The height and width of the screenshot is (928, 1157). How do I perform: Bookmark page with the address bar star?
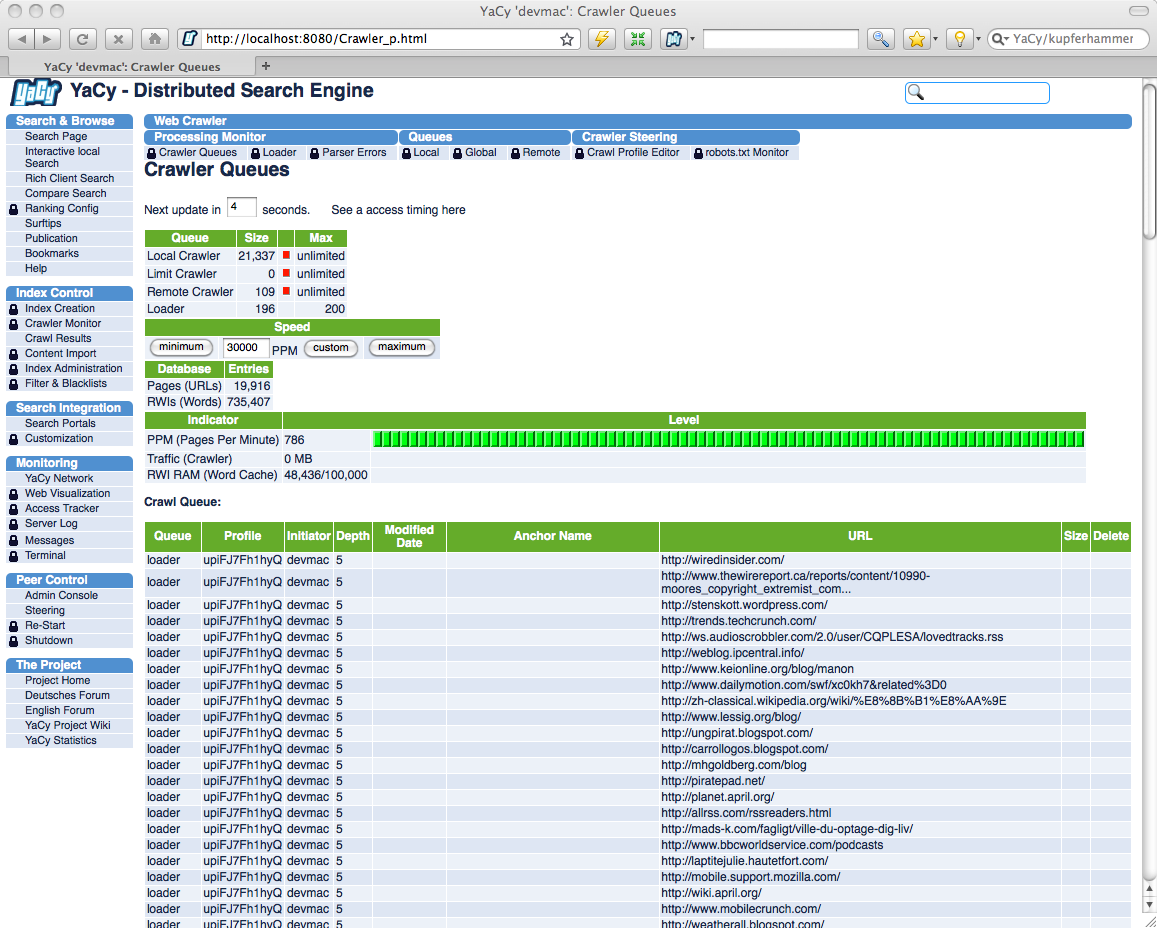point(567,40)
